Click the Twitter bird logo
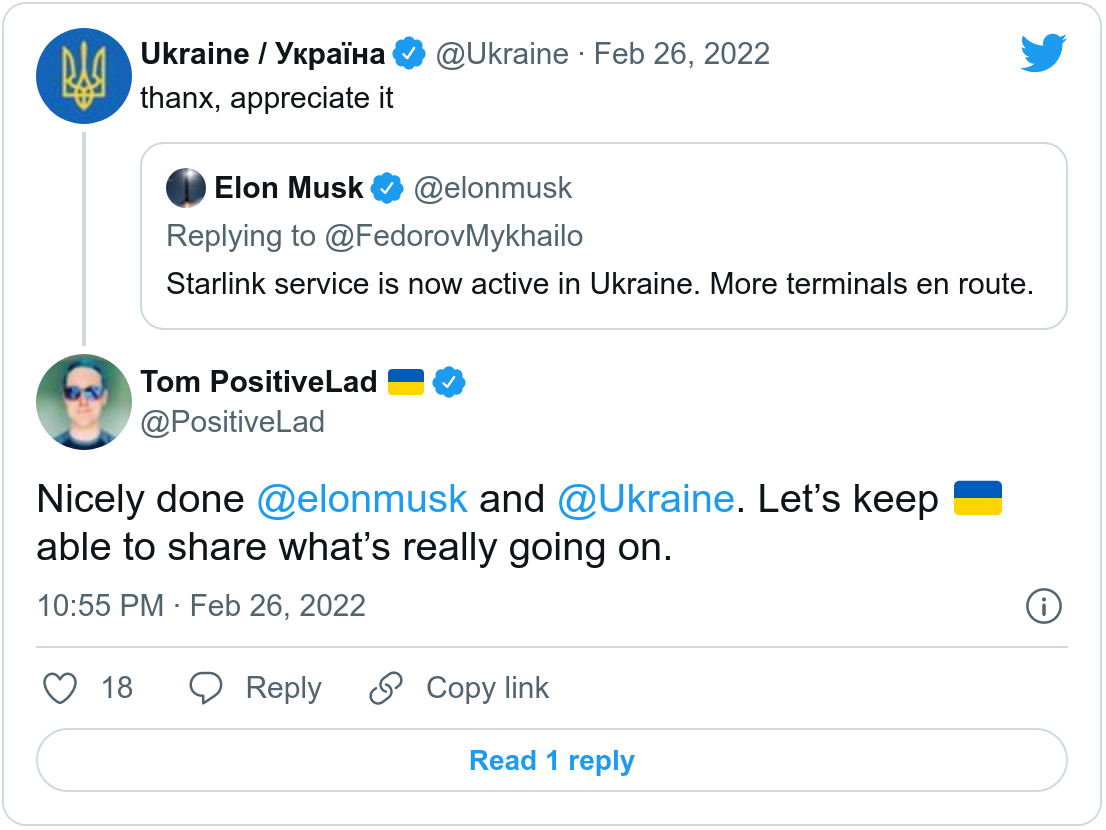 pos(1043,53)
